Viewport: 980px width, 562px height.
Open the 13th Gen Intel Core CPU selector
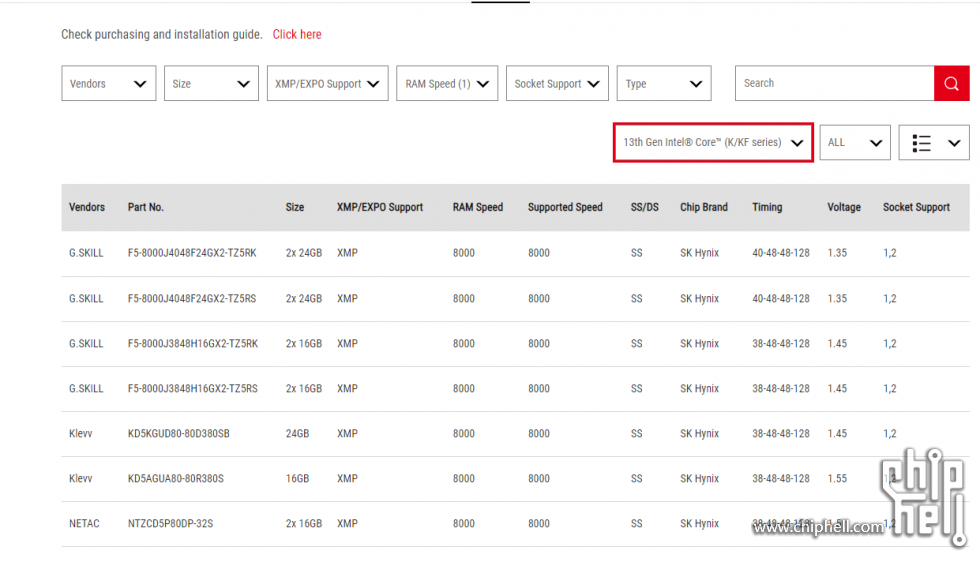point(713,143)
